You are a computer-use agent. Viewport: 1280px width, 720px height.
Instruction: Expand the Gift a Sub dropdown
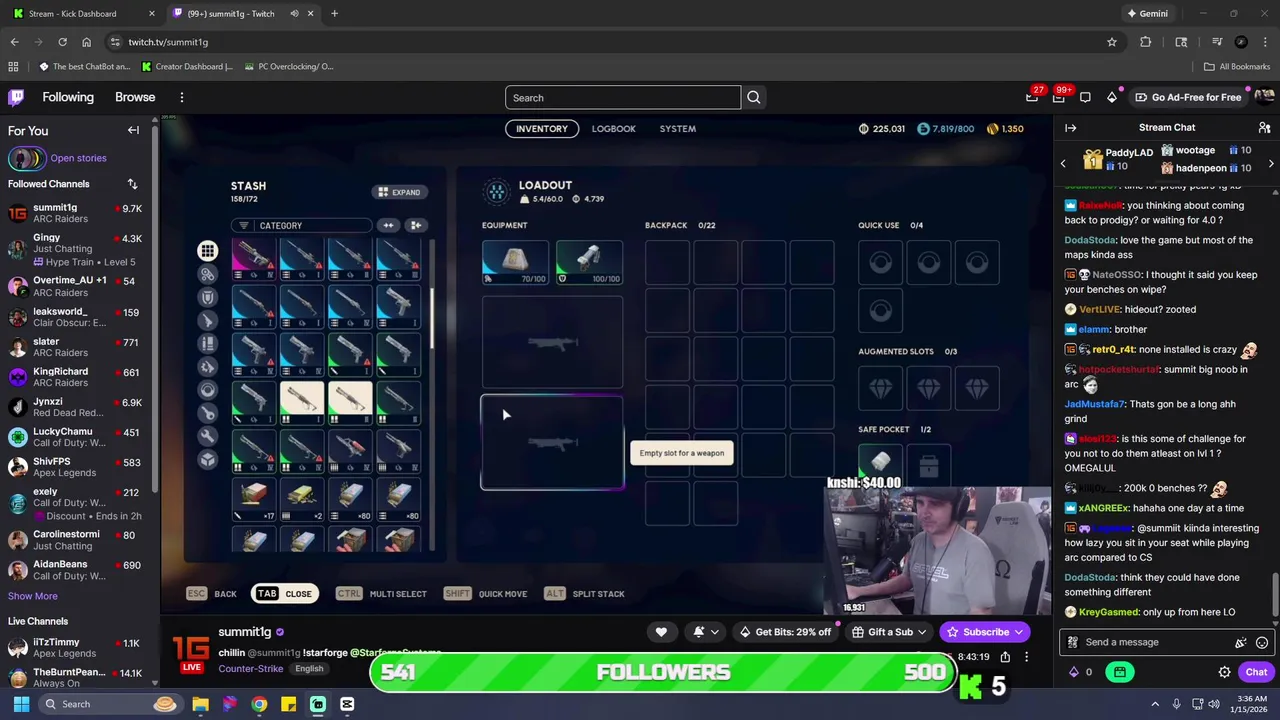tap(889, 632)
